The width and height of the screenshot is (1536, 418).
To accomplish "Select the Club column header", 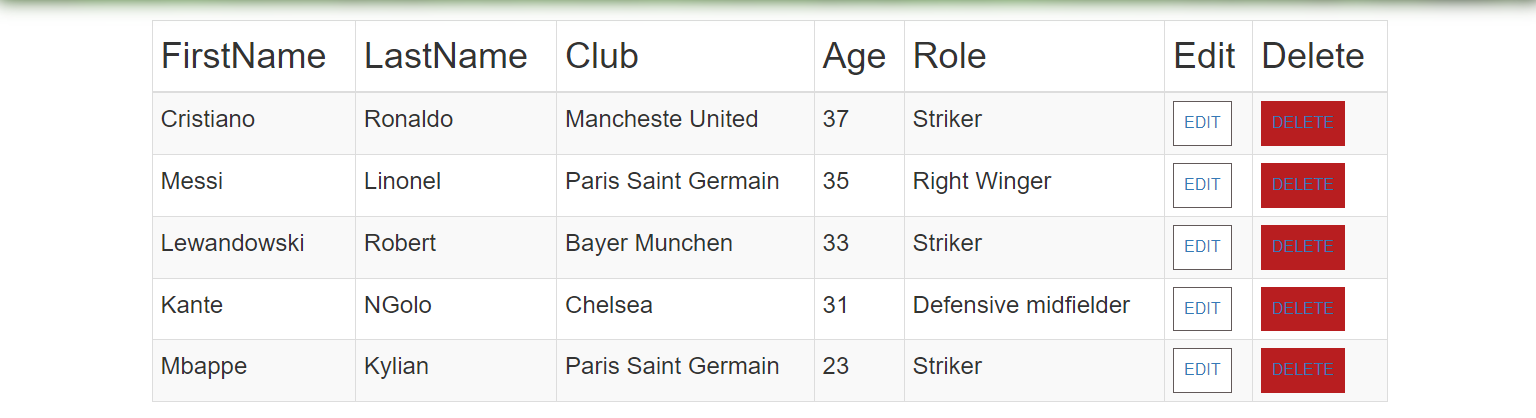I will [602, 56].
